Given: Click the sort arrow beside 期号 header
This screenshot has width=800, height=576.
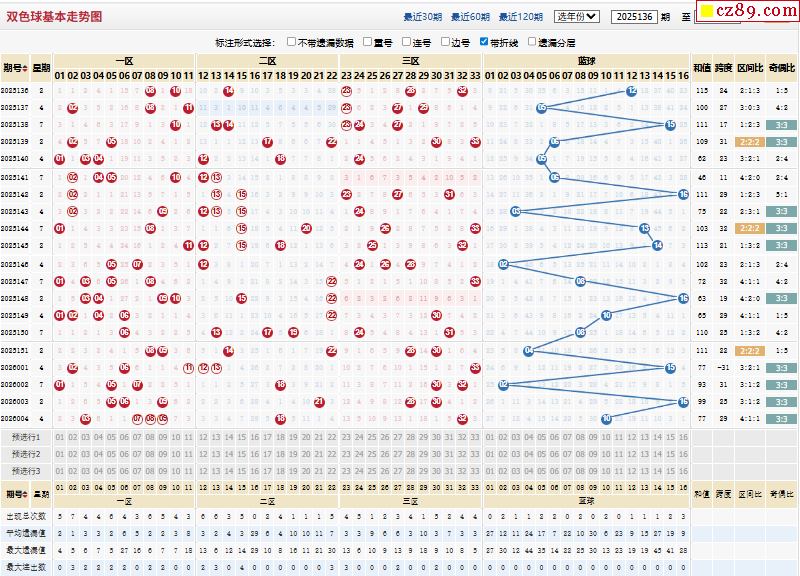Looking at the screenshot, I should coord(24,68).
